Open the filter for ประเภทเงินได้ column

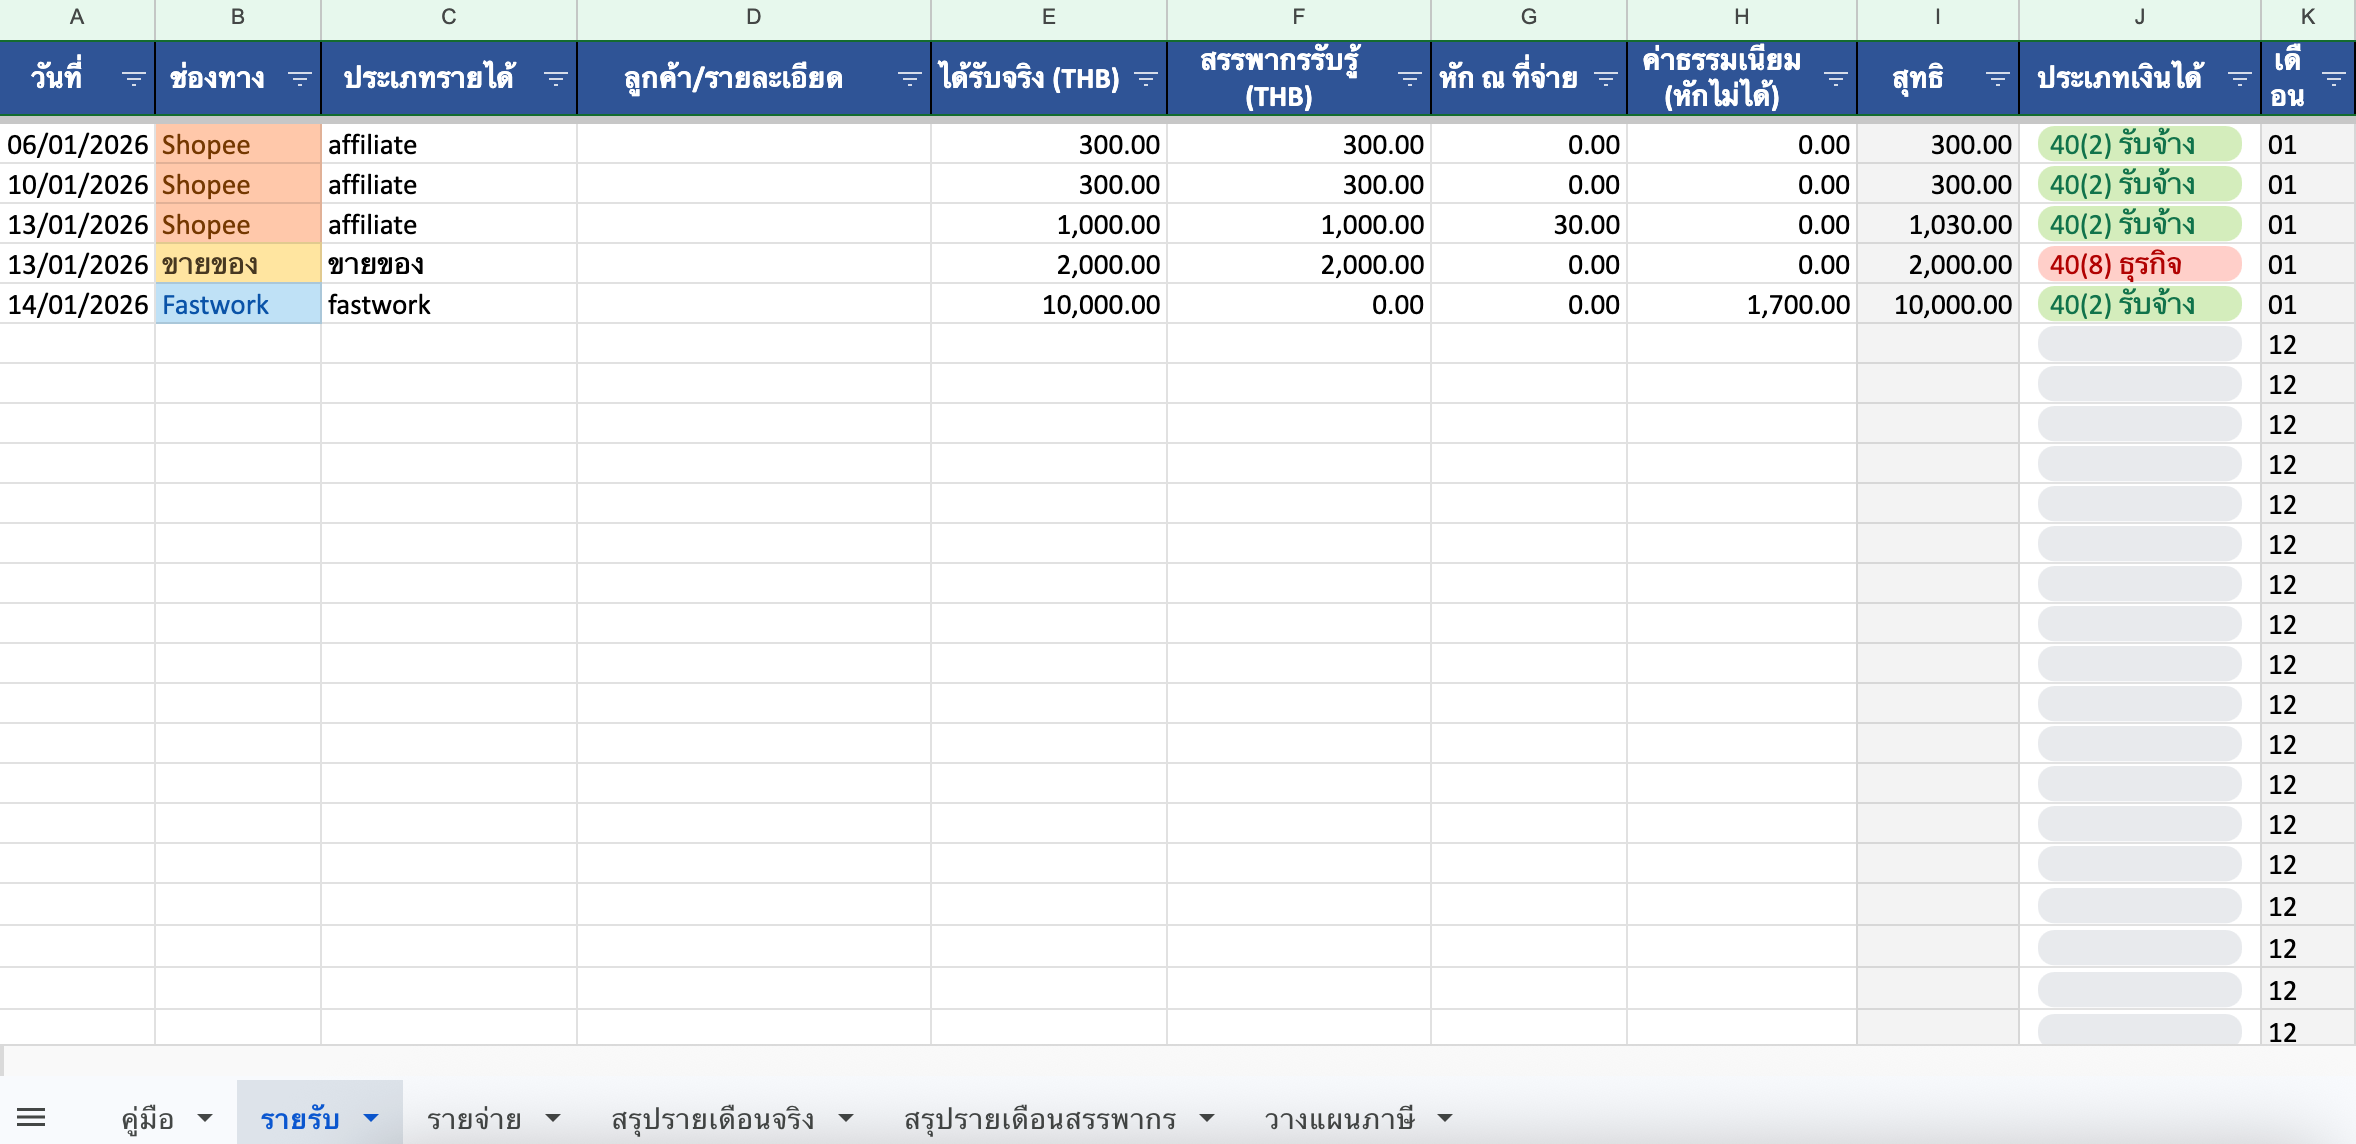tap(2238, 78)
